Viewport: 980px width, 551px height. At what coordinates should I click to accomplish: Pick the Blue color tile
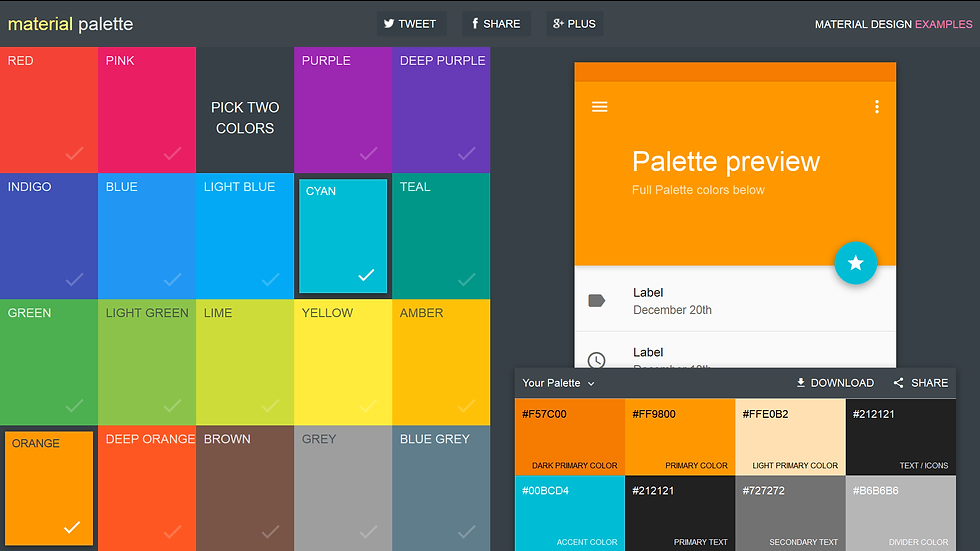tap(147, 236)
